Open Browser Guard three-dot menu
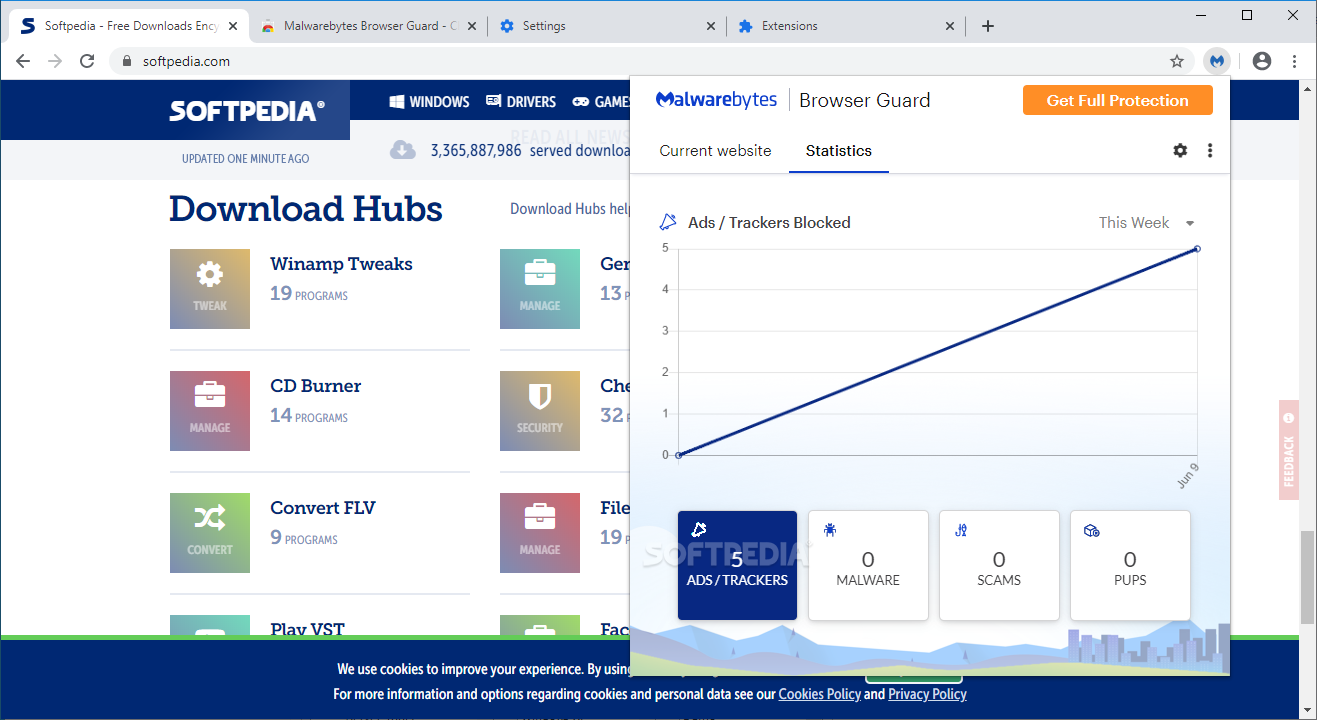This screenshot has width=1317, height=720. (x=1210, y=151)
